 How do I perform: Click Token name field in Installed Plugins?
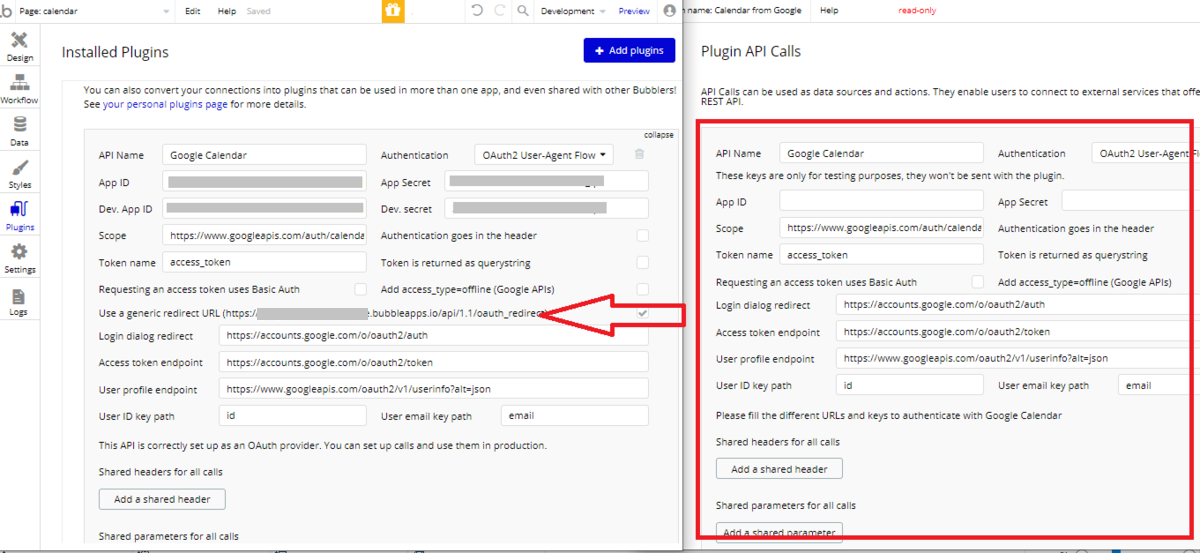[264, 262]
